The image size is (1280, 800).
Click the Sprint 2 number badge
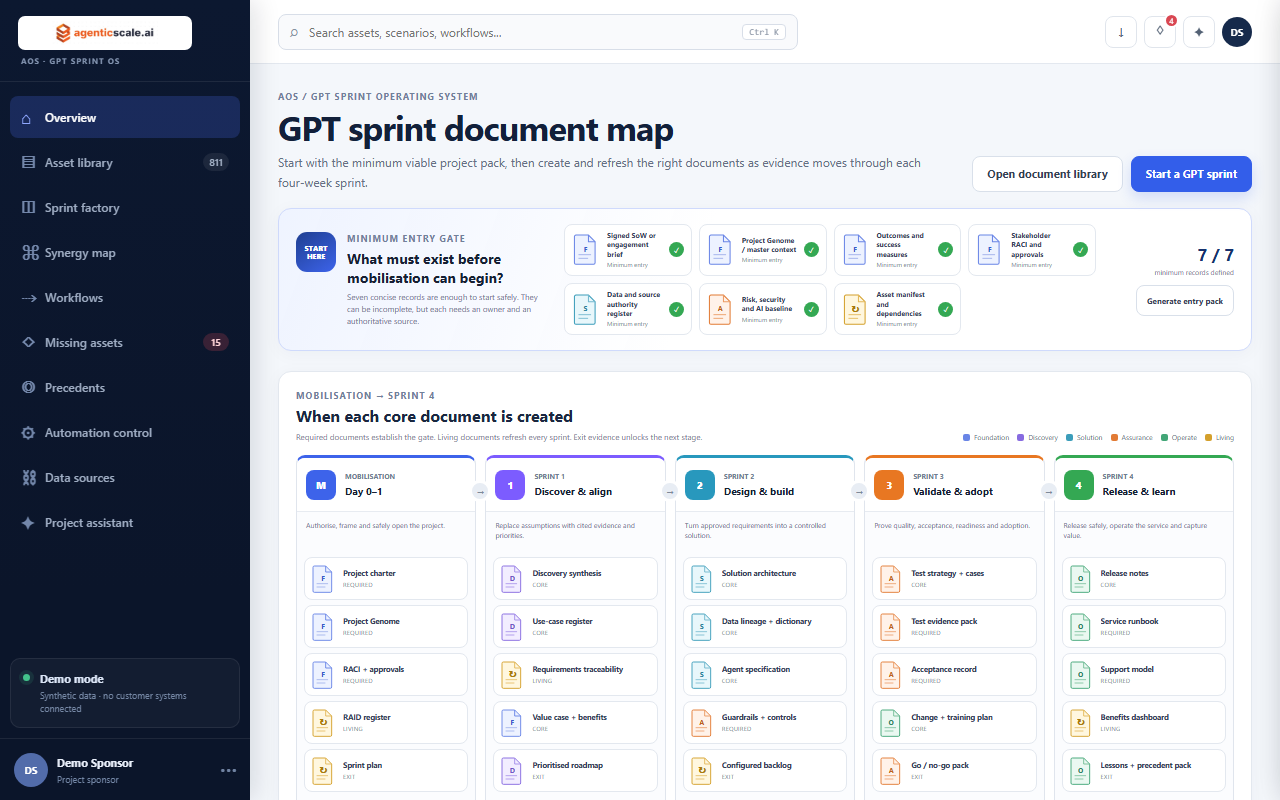[700, 485]
